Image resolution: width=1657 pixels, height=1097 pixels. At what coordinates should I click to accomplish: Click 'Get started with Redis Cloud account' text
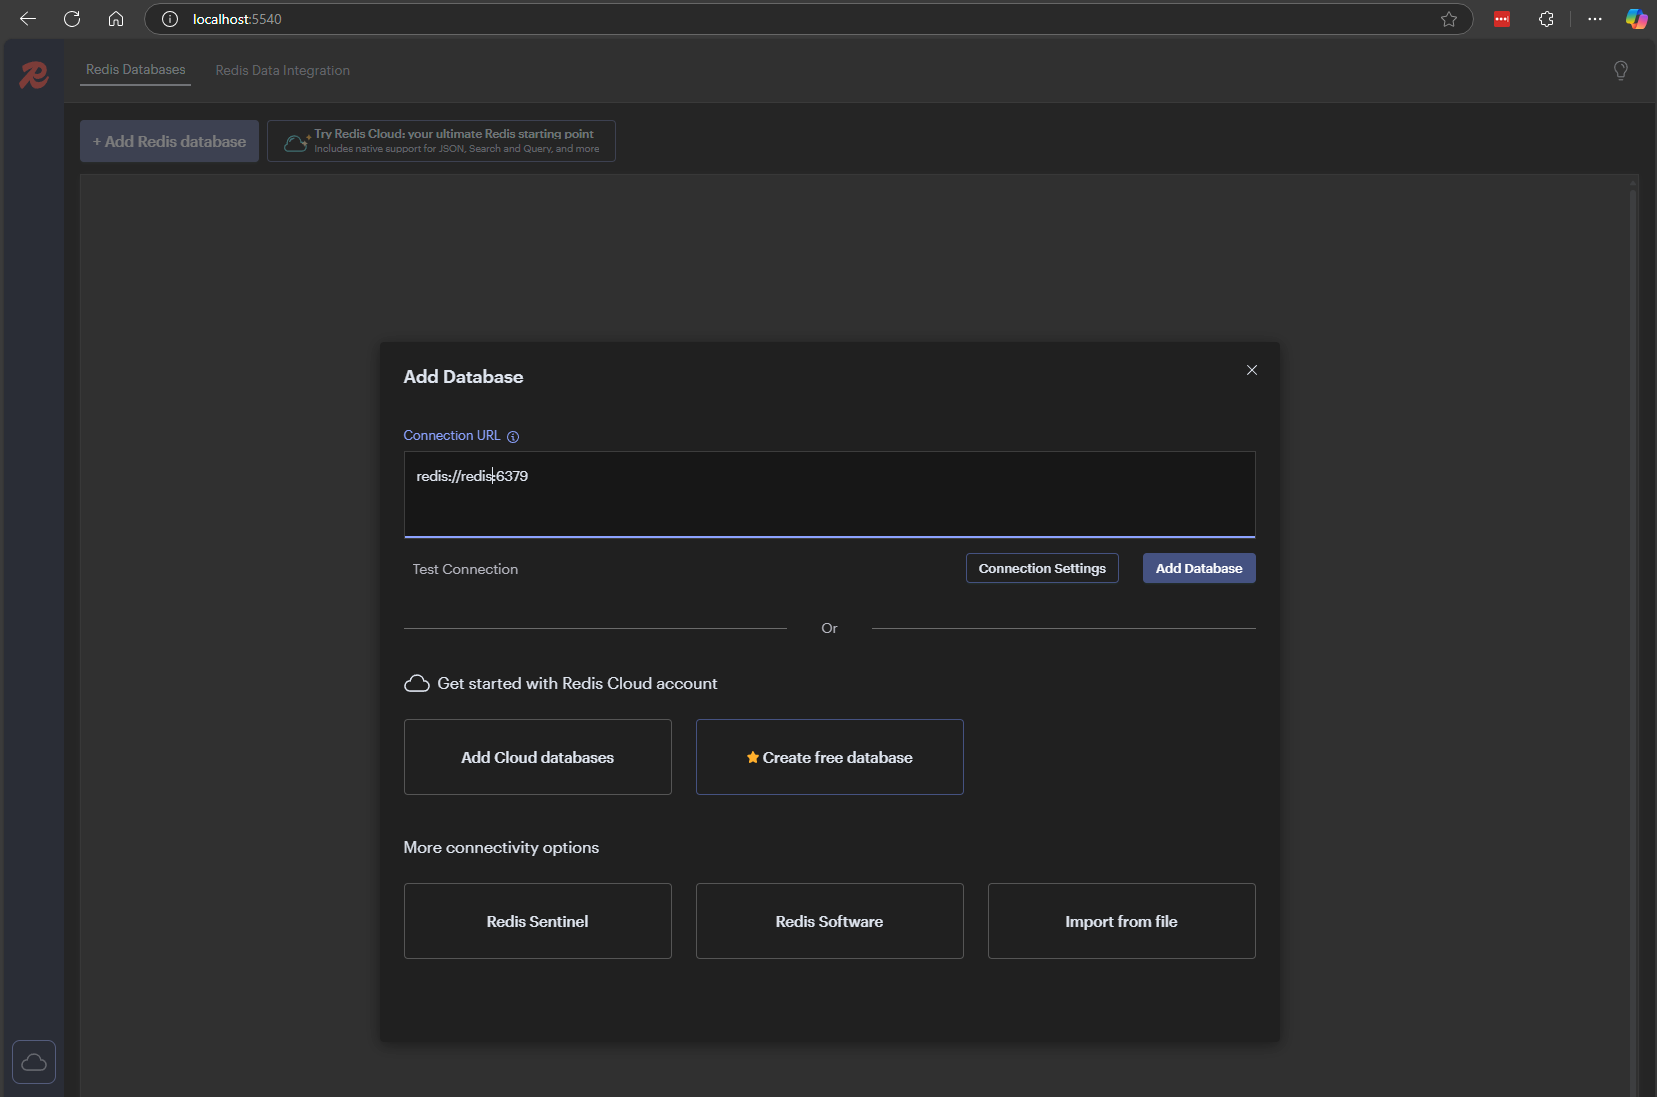click(x=577, y=684)
